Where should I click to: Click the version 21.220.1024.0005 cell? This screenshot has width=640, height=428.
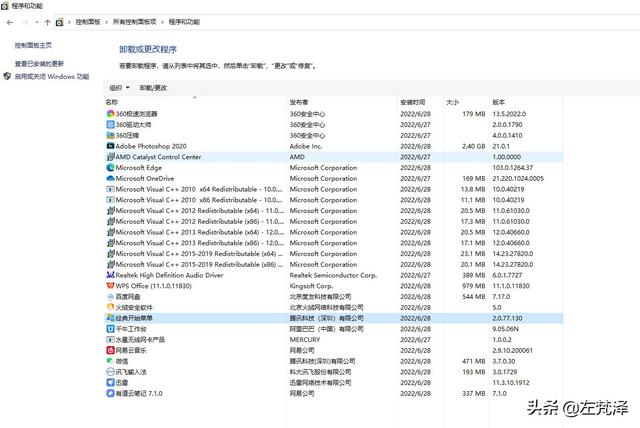518,178
